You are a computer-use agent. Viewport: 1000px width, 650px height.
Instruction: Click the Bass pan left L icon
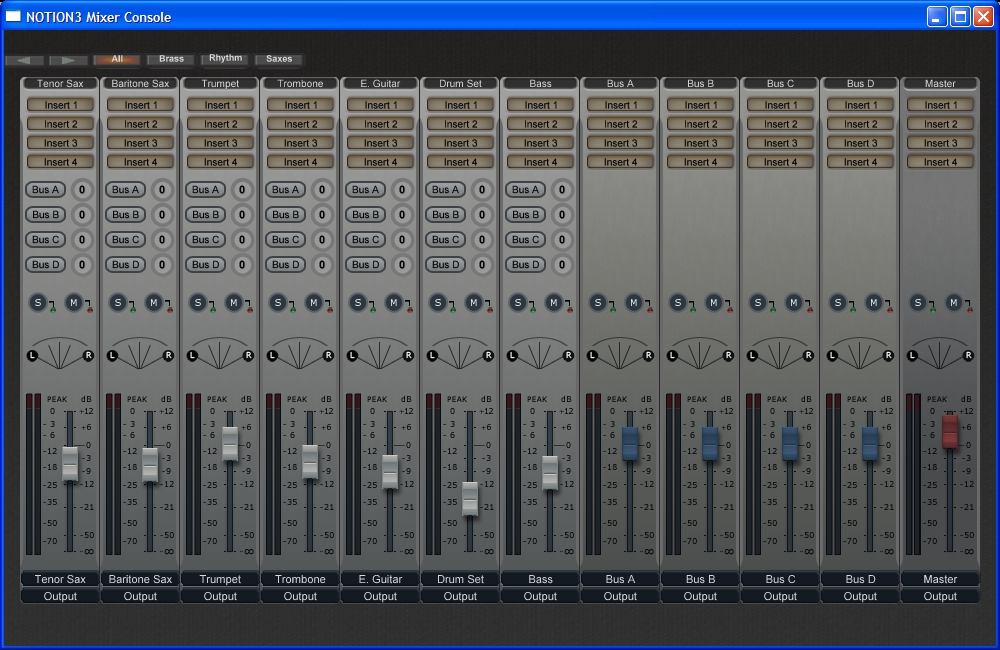[x=512, y=355]
